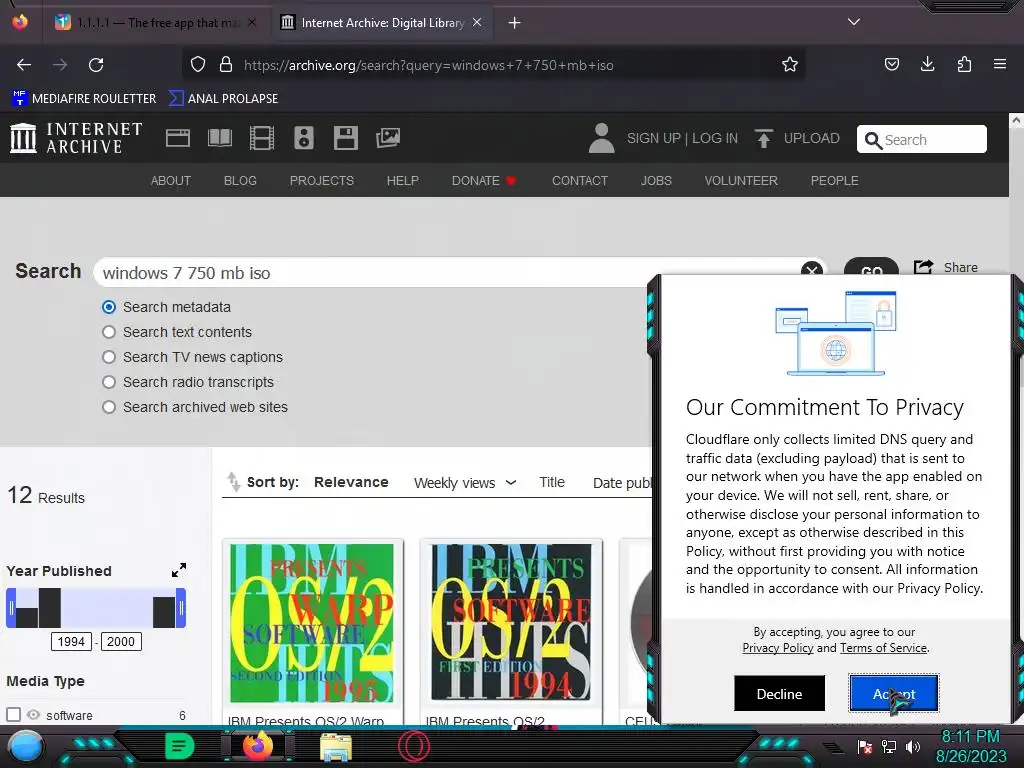Open Firefox hamburger application menu
The height and width of the screenshot is (768, 1024).
click(1000, 64)
